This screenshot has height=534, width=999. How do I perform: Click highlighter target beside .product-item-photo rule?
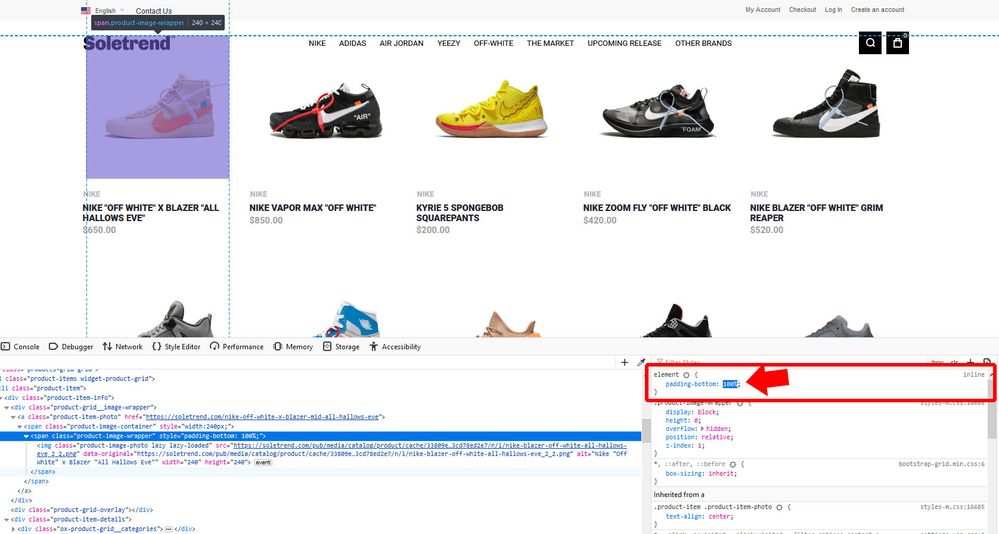click(777, 507)
